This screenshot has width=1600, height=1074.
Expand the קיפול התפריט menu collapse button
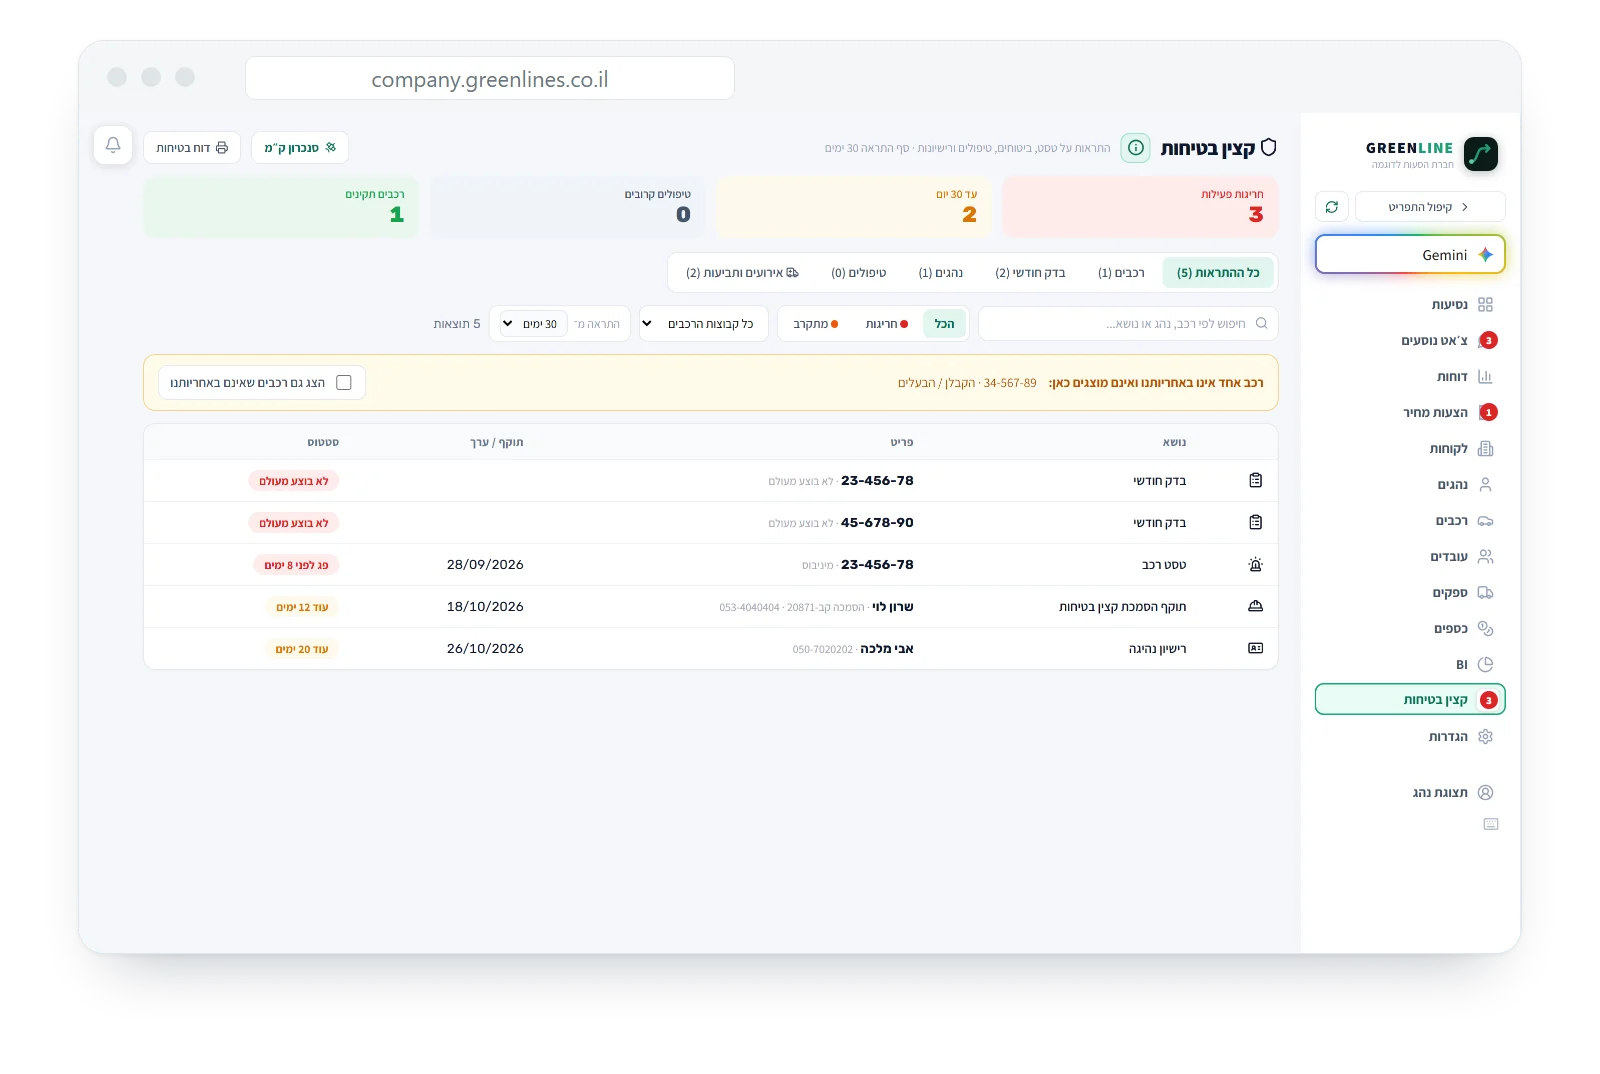pos(1430,207)
